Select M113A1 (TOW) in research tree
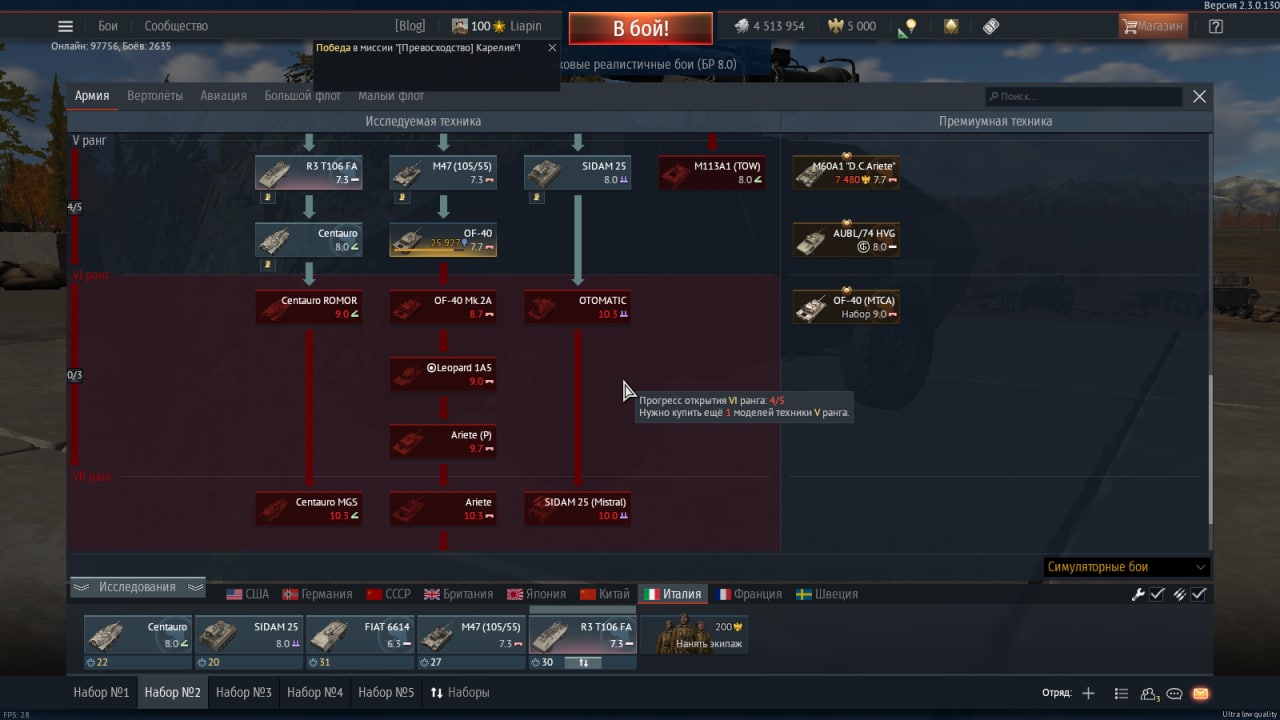Viewport: 1280px width, 720px height. tap(712, 172)
